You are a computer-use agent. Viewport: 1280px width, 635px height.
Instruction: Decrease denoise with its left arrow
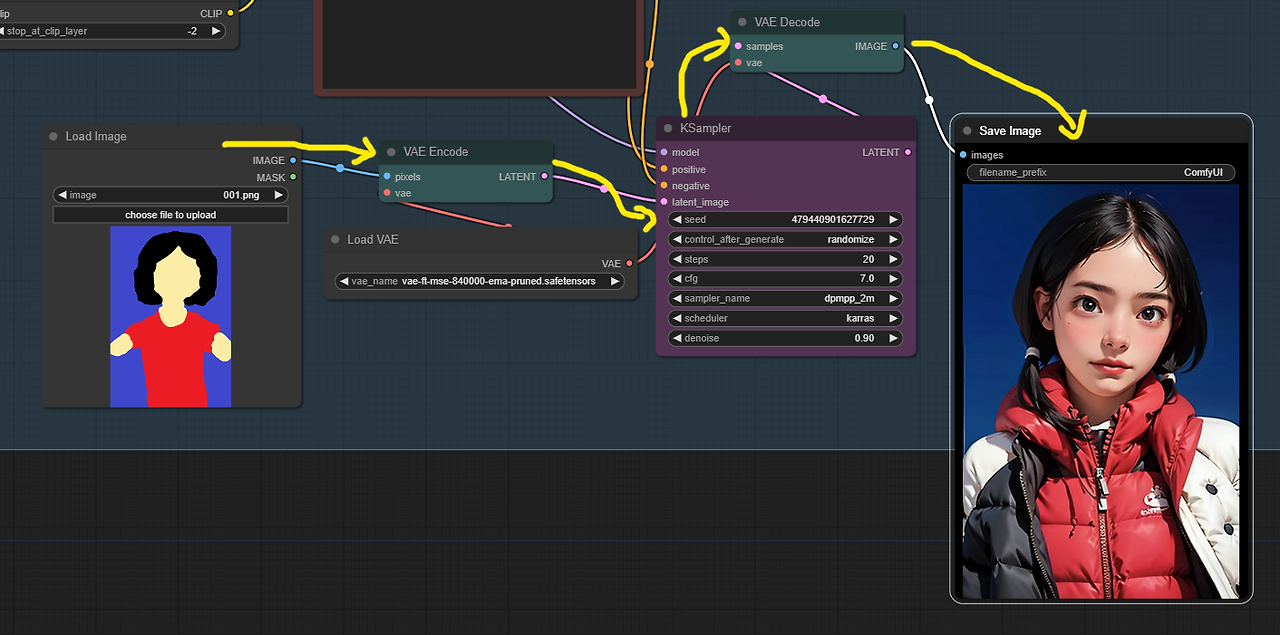tap(677, 338)
